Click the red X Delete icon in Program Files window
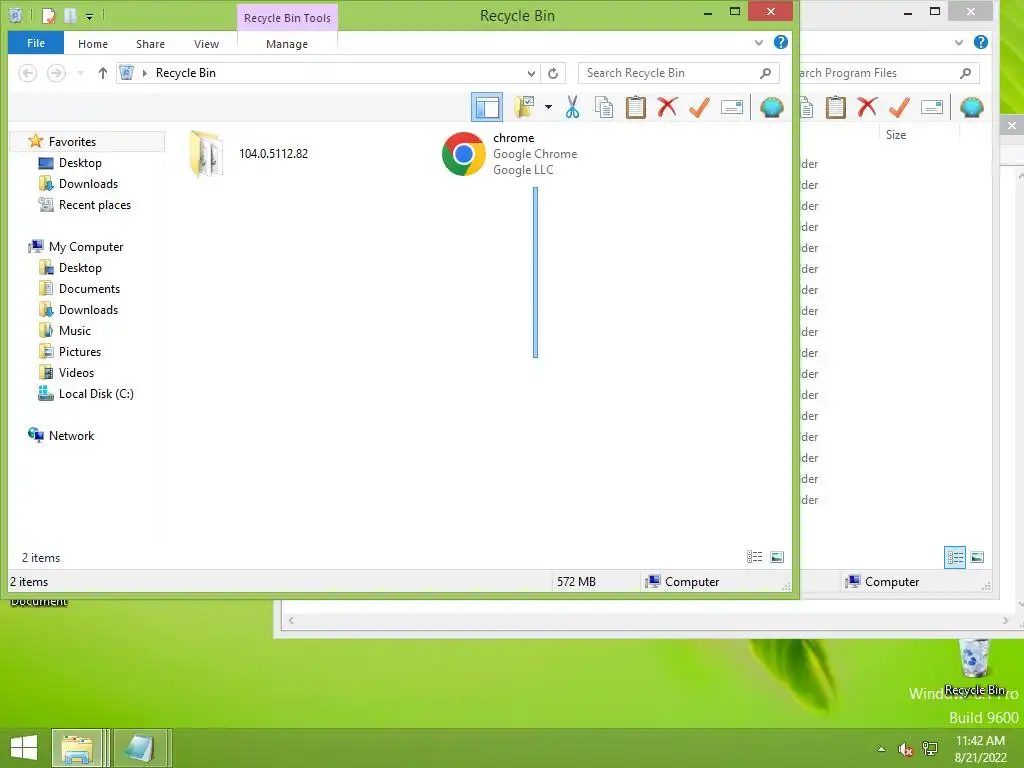The height and width of the screenshot is (768, 1024). [867, 107]
